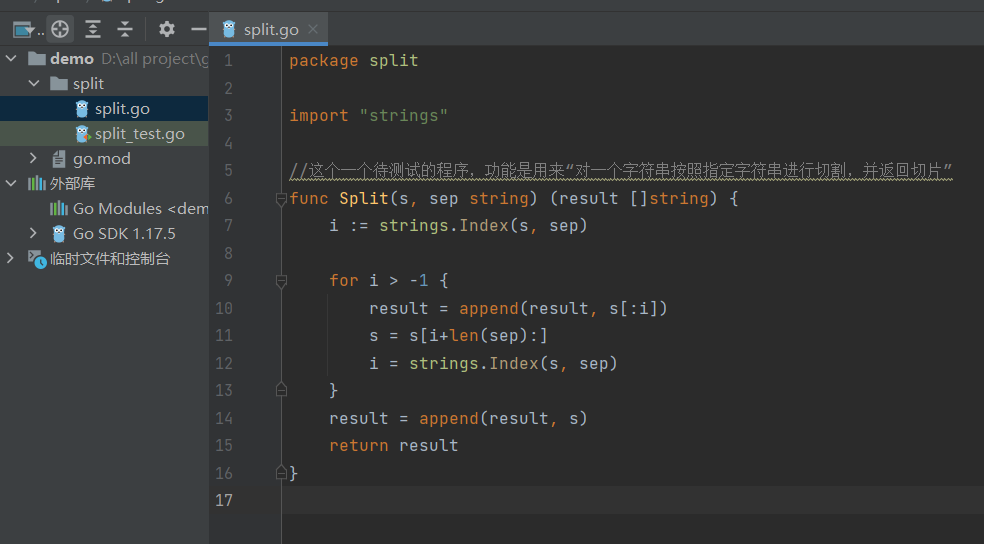This screenshot has width=984, height=544.
Task: Select split.go file in project tree
Action: (x=122, y=109)
